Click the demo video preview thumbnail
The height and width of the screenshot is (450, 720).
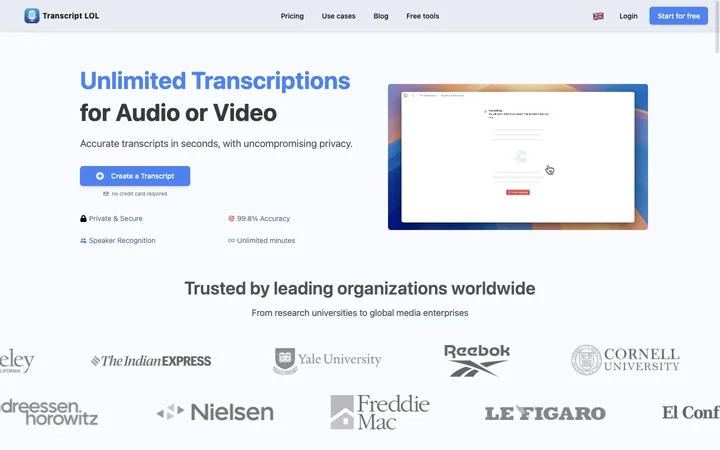point(518,157)
